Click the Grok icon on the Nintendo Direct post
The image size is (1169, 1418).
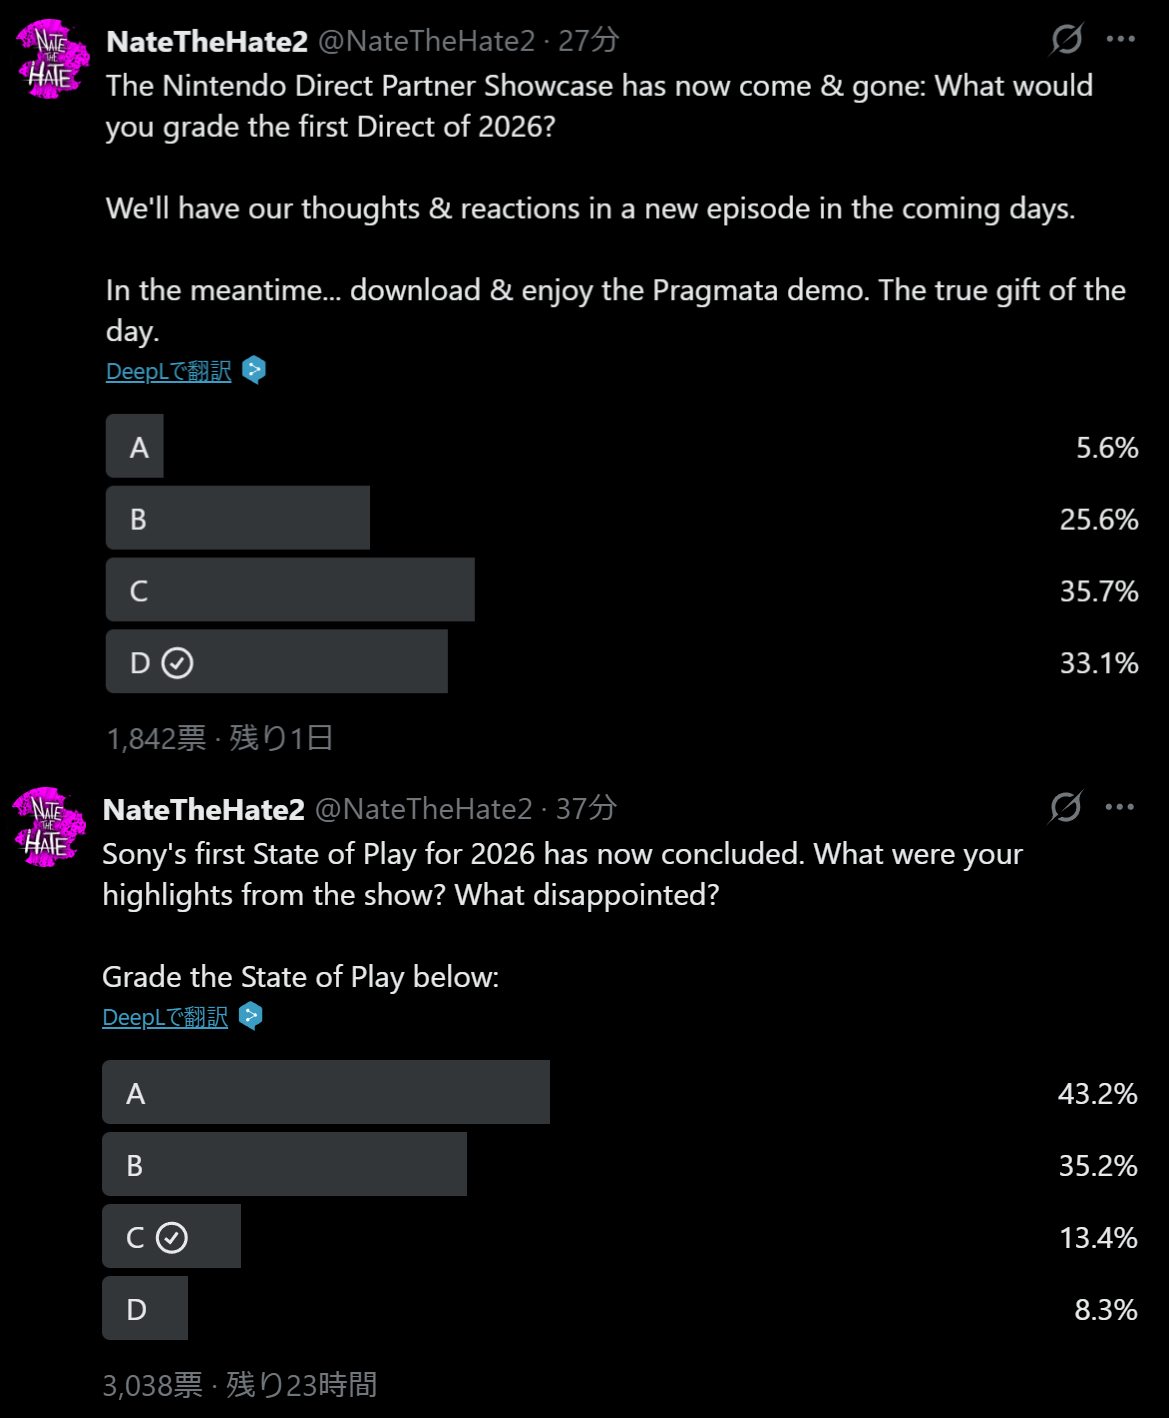(x=1067, y=40)
